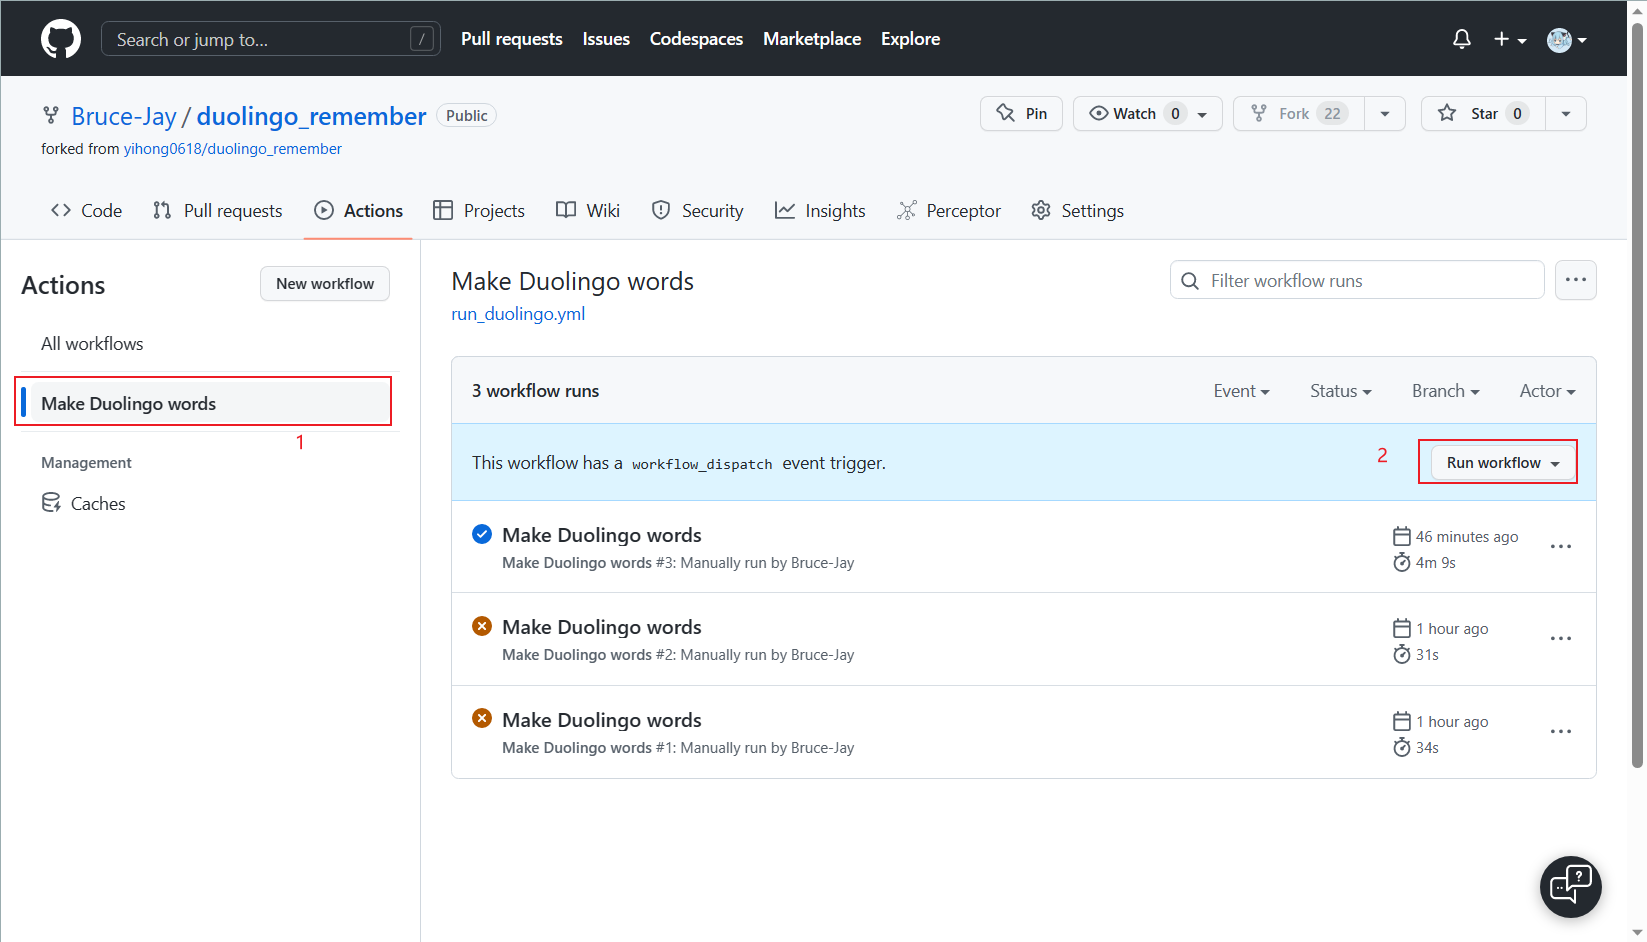
Task: Open the GitHub home logo
Action: (61, 39)
